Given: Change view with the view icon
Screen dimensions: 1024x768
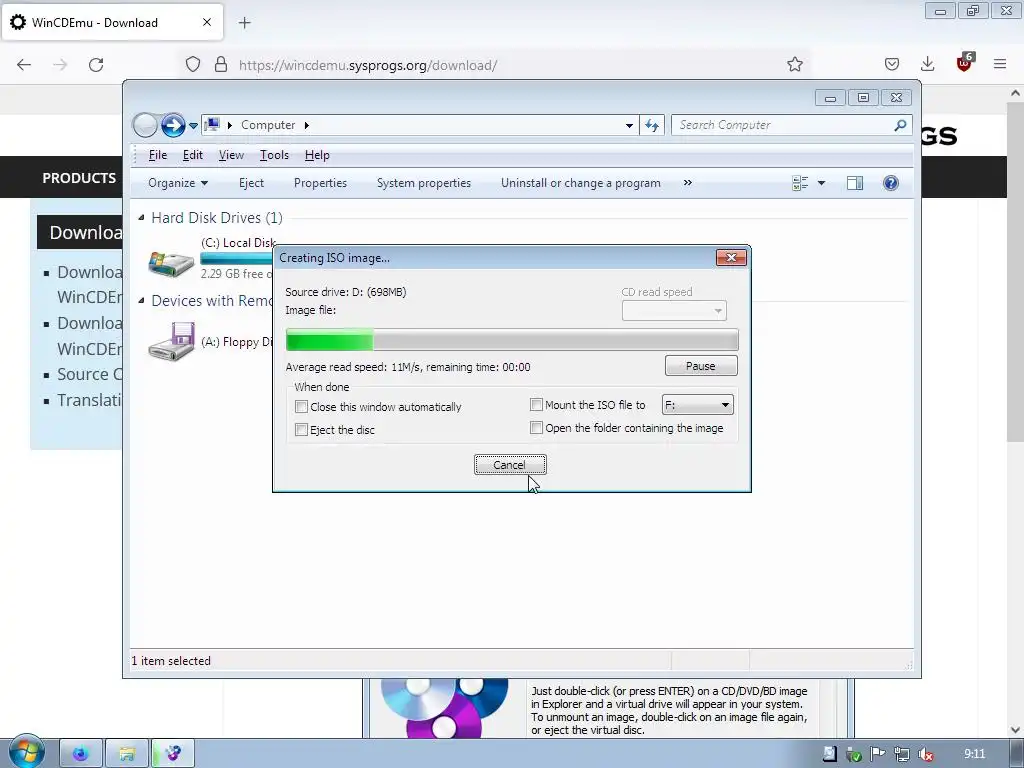Looking at the screenshot, I should [800, 183].
